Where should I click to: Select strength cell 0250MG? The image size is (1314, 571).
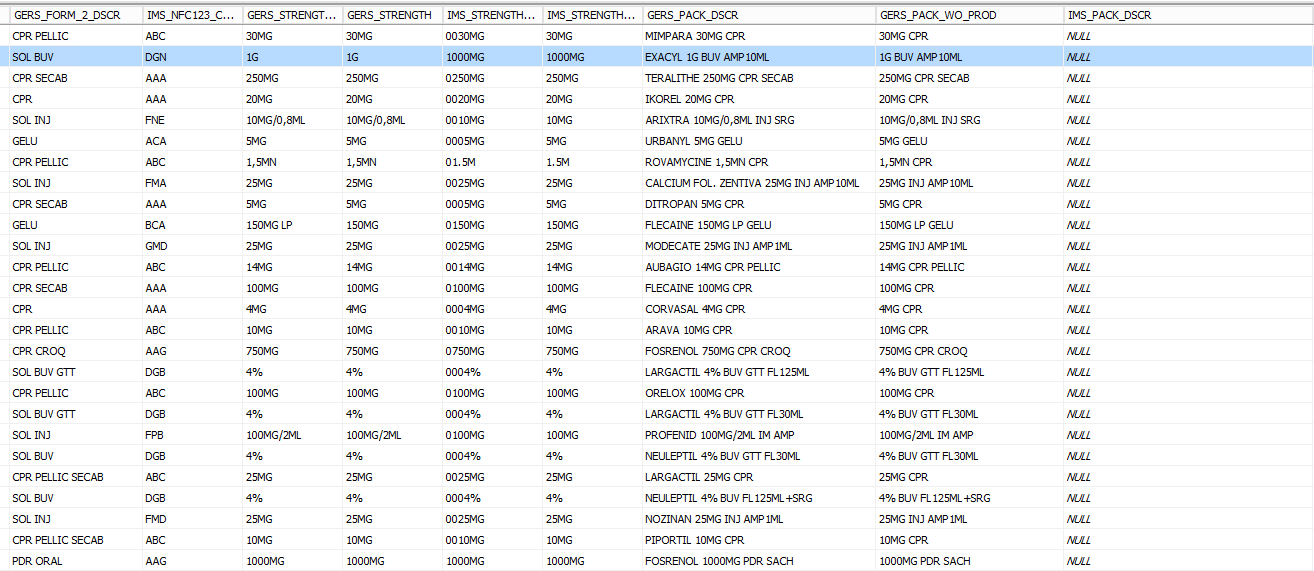click(492, 78)
